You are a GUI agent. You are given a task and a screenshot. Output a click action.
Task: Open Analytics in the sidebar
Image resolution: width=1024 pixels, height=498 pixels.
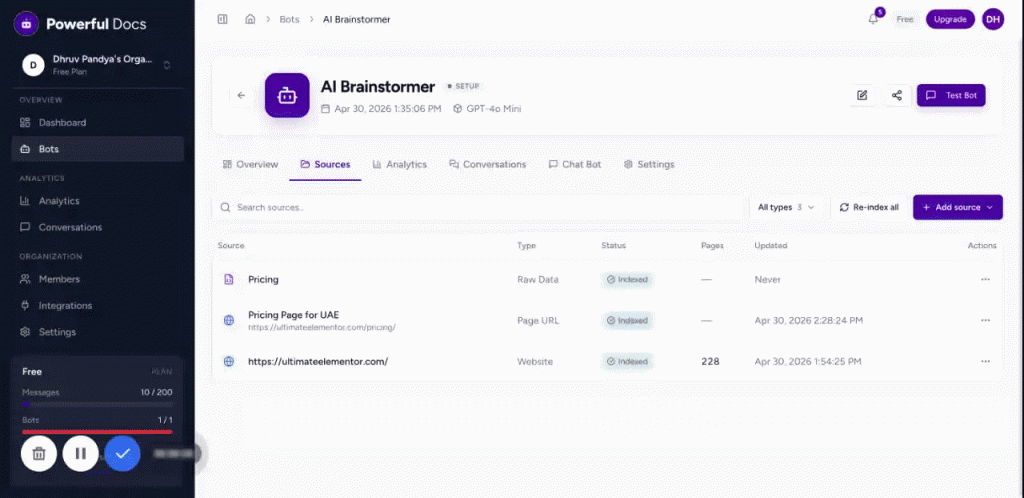[x=97, y=201]
